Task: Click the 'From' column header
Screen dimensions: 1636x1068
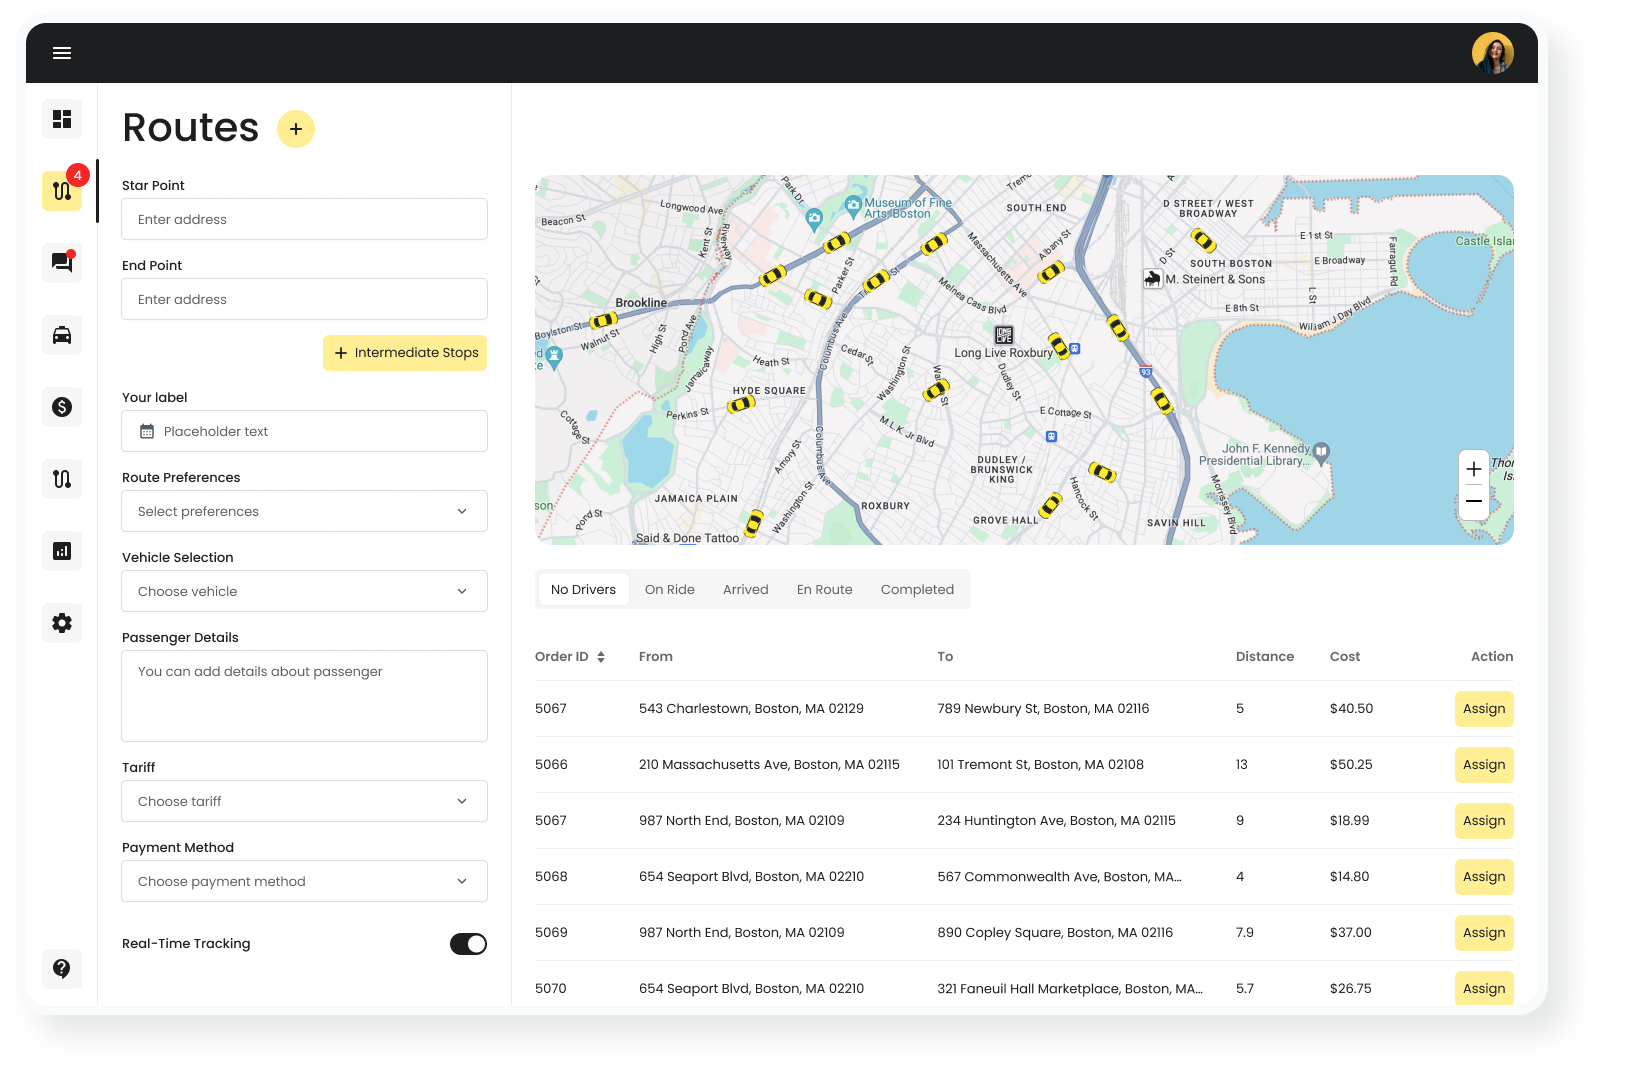Action: (656, 657)
